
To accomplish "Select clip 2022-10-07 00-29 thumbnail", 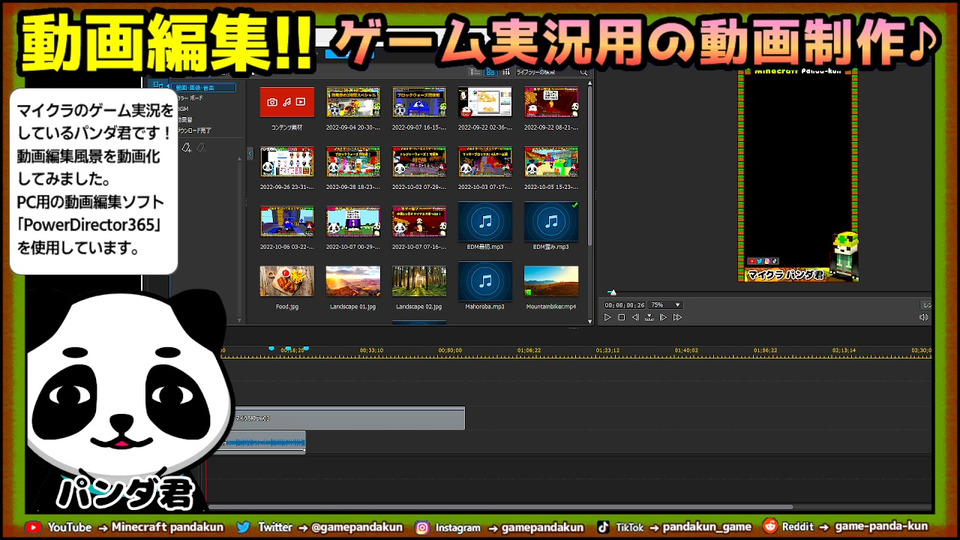I will coord(353,221).
